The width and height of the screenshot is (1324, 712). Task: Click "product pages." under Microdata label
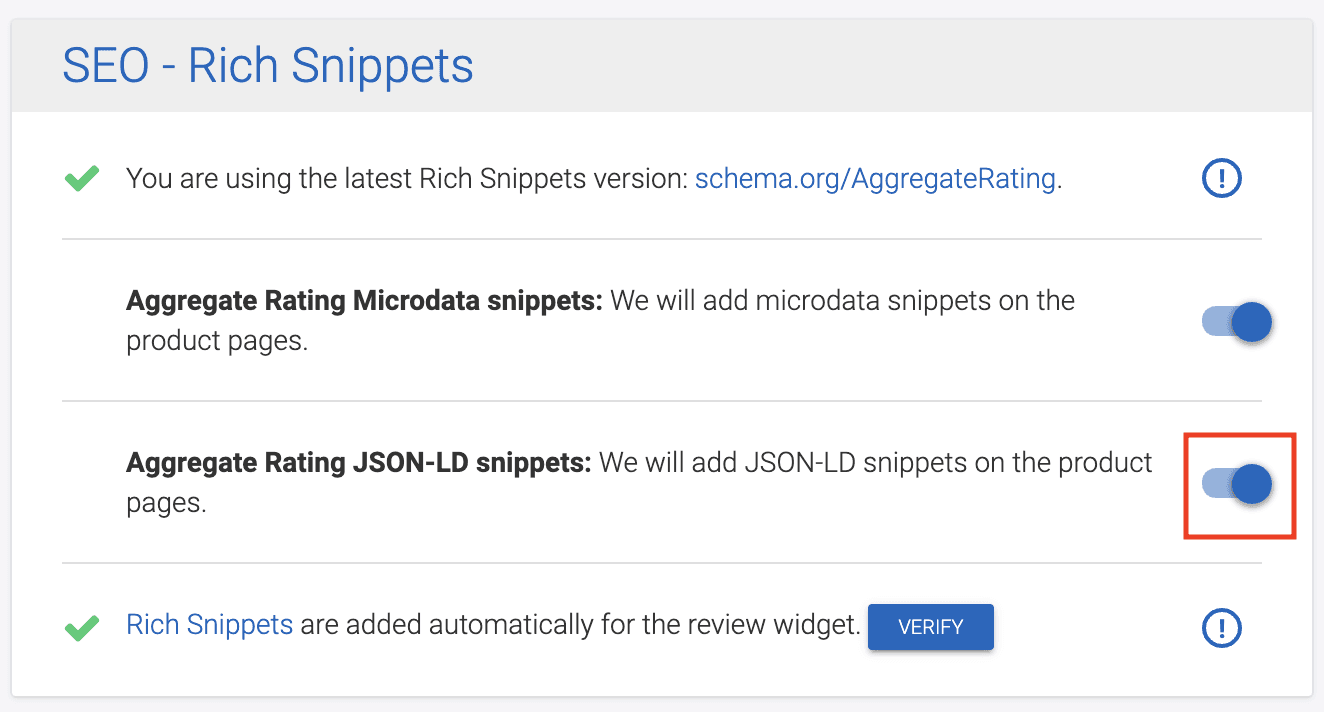click(216, 341)
